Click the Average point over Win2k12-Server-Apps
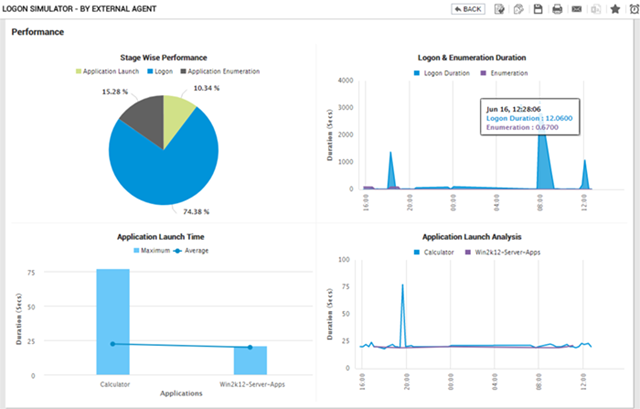640x409 pixels. click(250, 347)
